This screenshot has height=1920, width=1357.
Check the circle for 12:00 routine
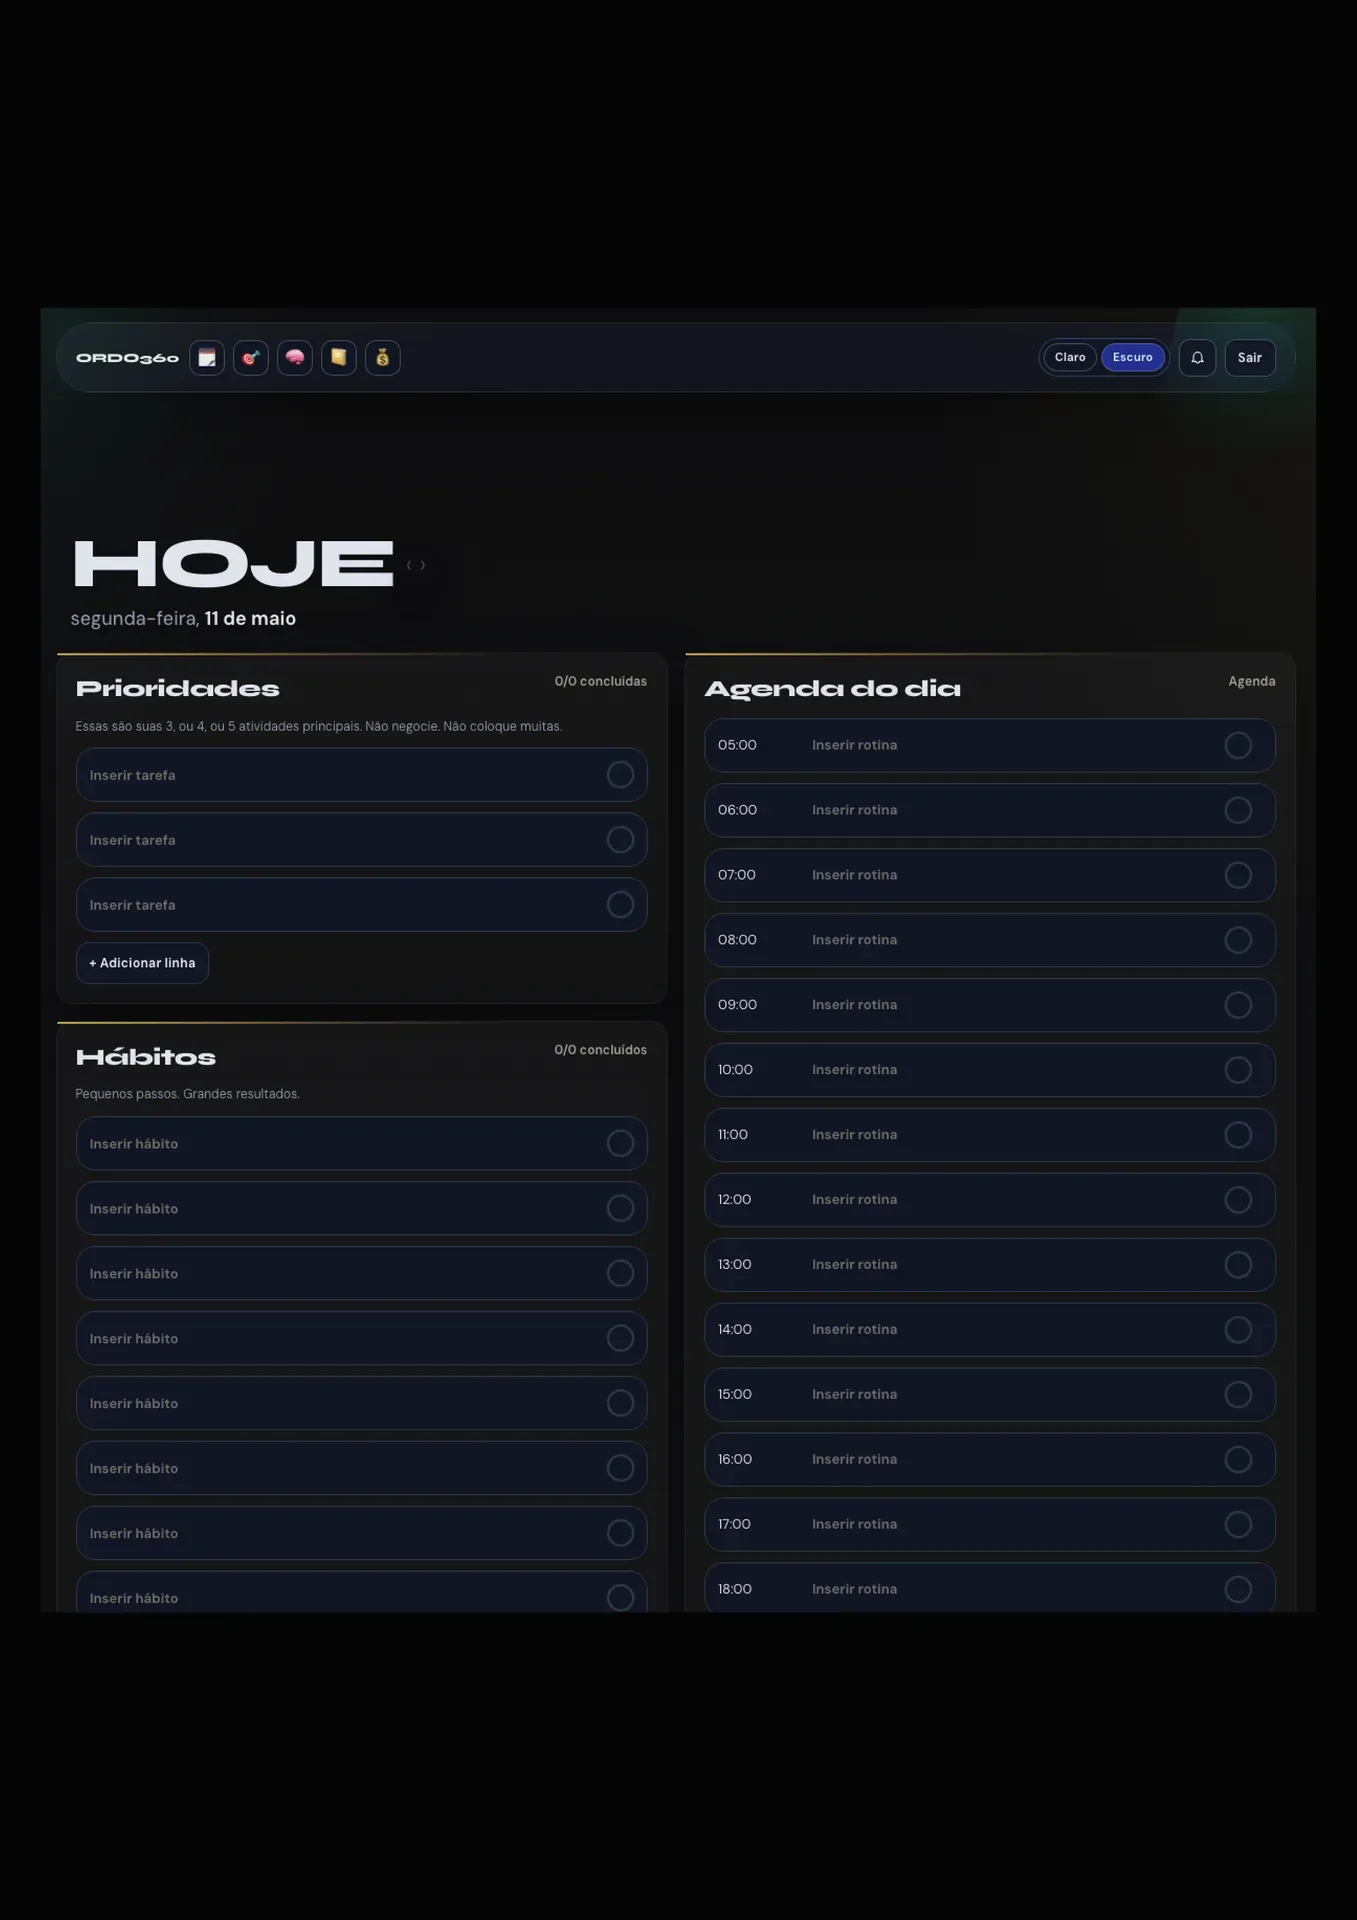(1238, 1200)
